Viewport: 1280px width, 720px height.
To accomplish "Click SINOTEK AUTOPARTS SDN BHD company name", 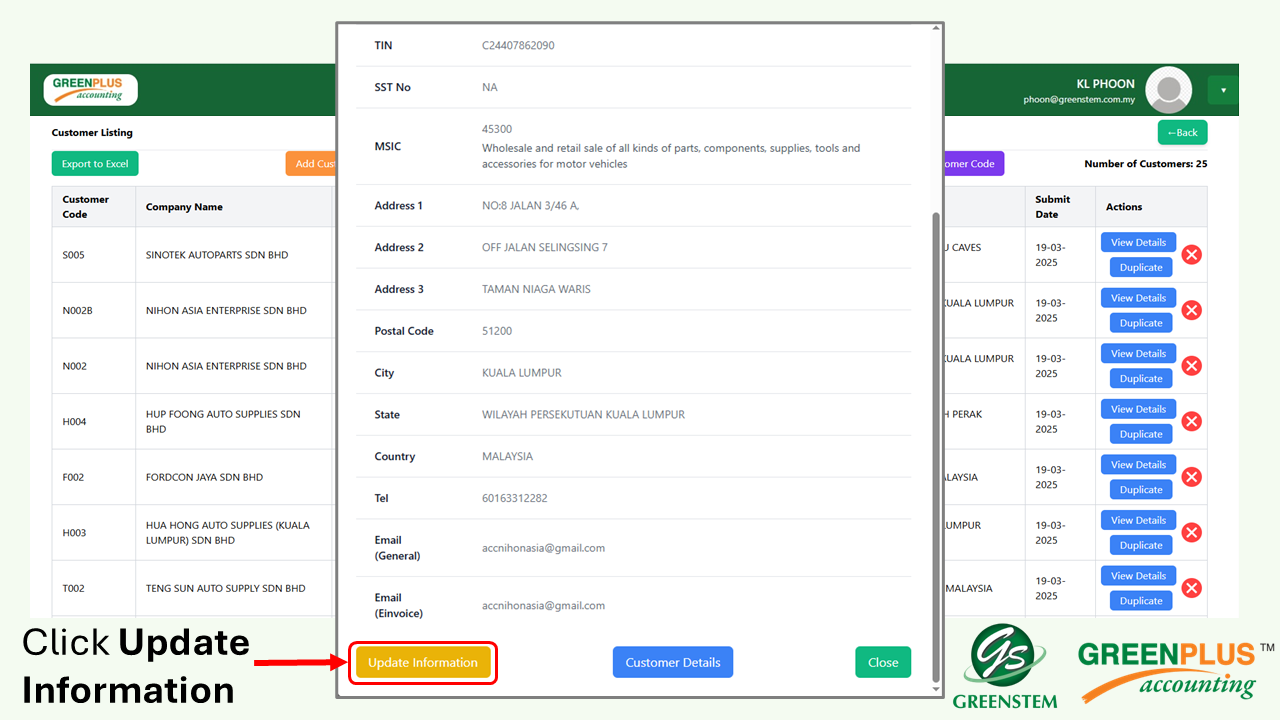I will click(x=217, y=255).
